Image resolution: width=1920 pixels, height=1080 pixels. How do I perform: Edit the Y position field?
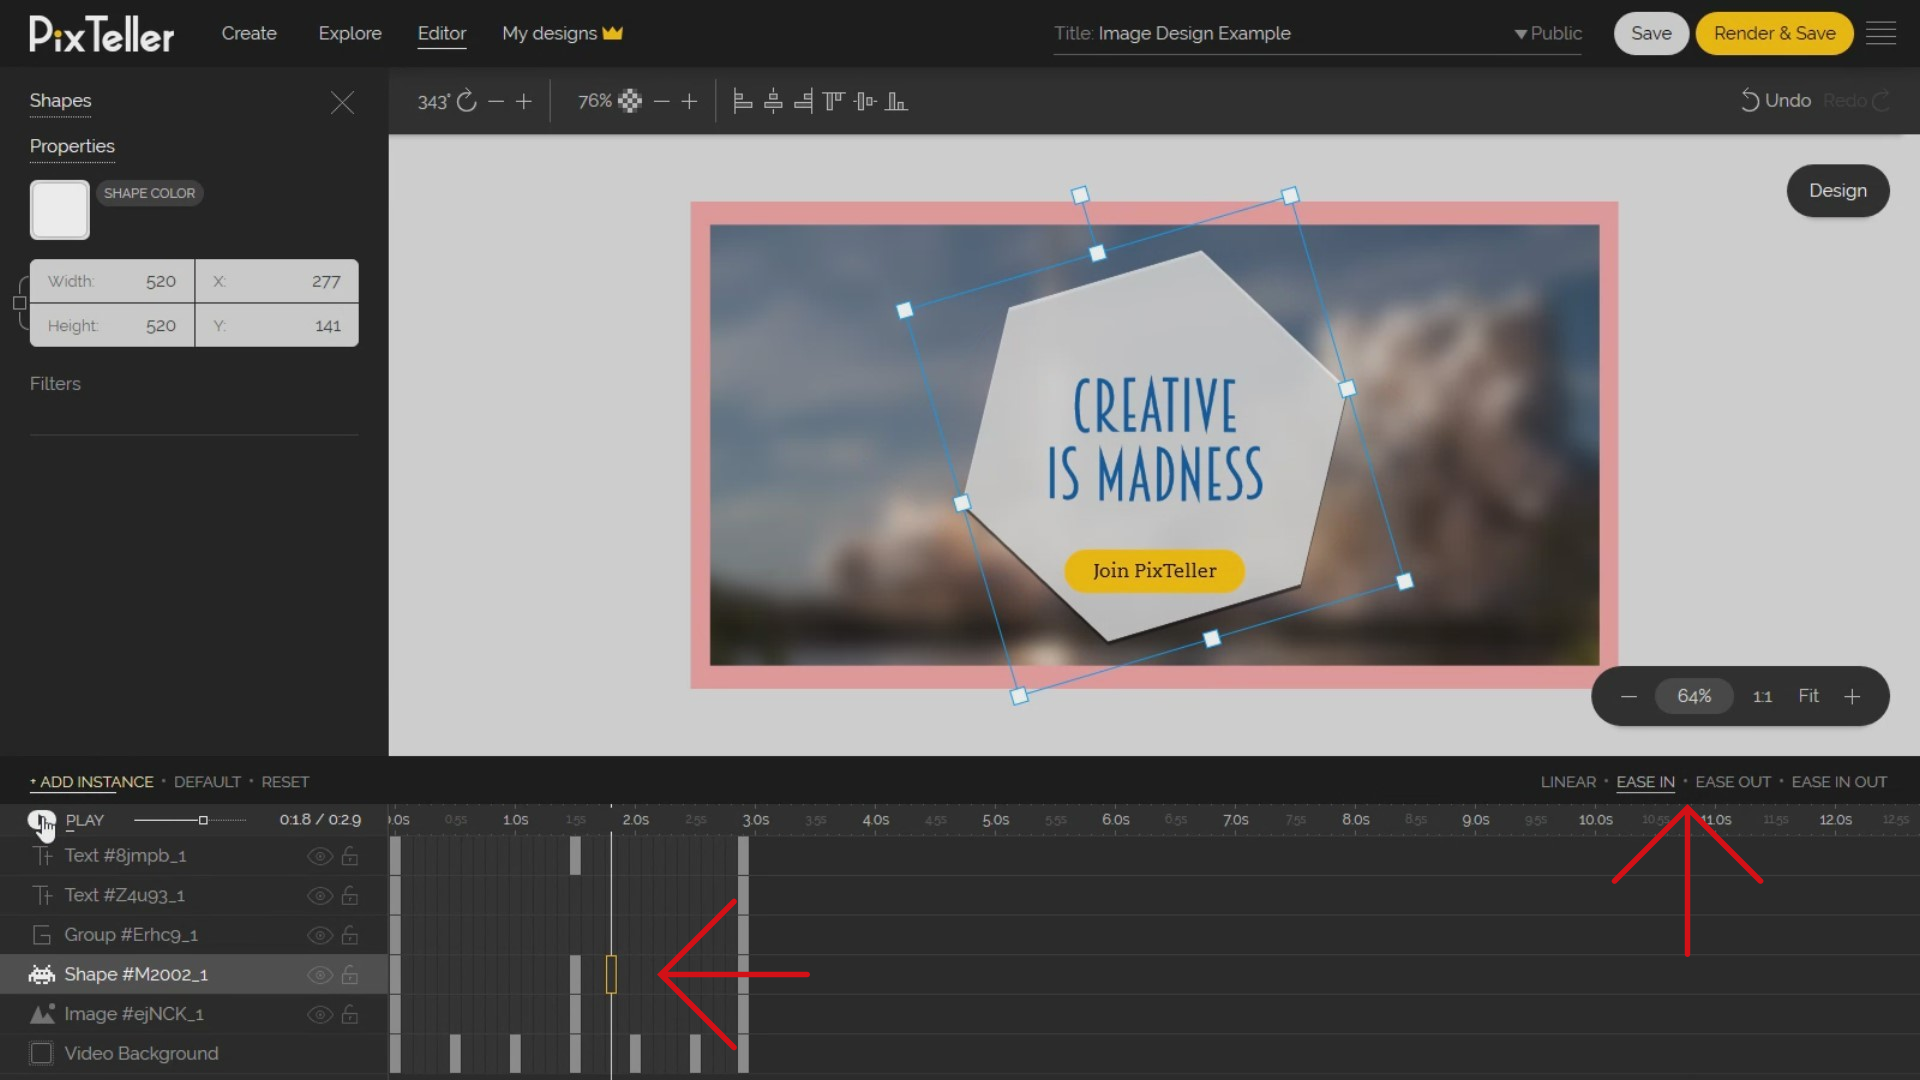click(x=277, y=325)
